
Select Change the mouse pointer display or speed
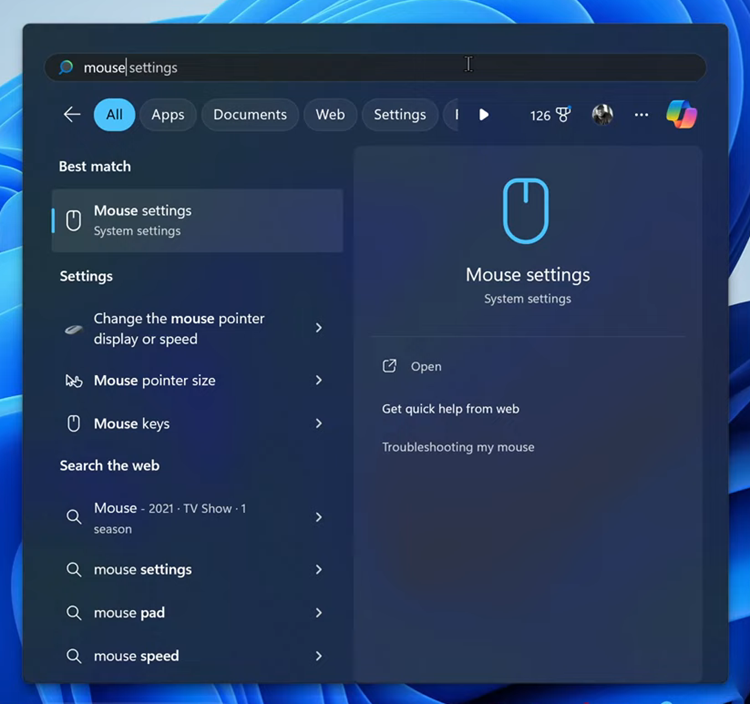pyautogui.click(x=197, y=329)
